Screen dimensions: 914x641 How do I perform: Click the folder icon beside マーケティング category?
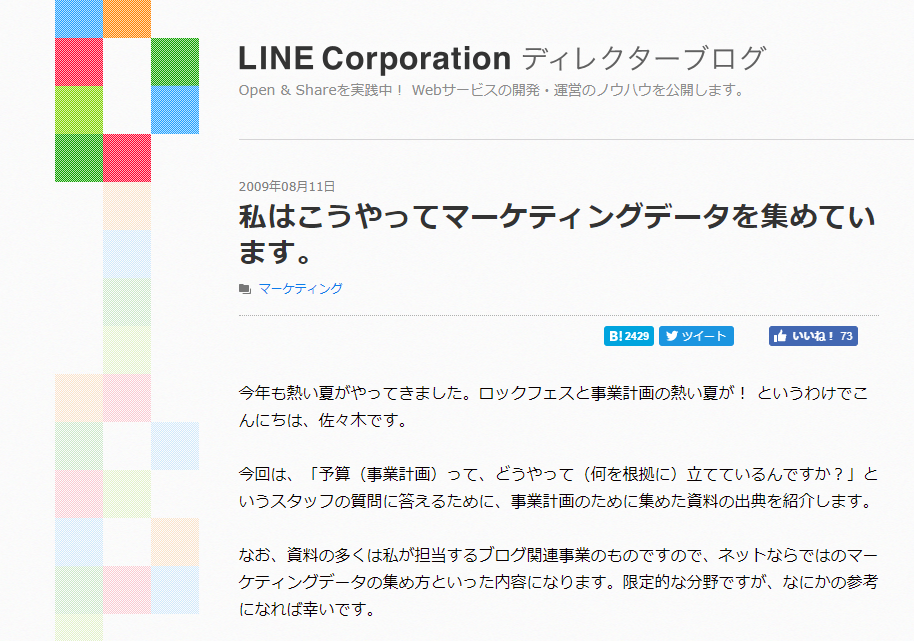pyautogui.click(x=245, y=288)
